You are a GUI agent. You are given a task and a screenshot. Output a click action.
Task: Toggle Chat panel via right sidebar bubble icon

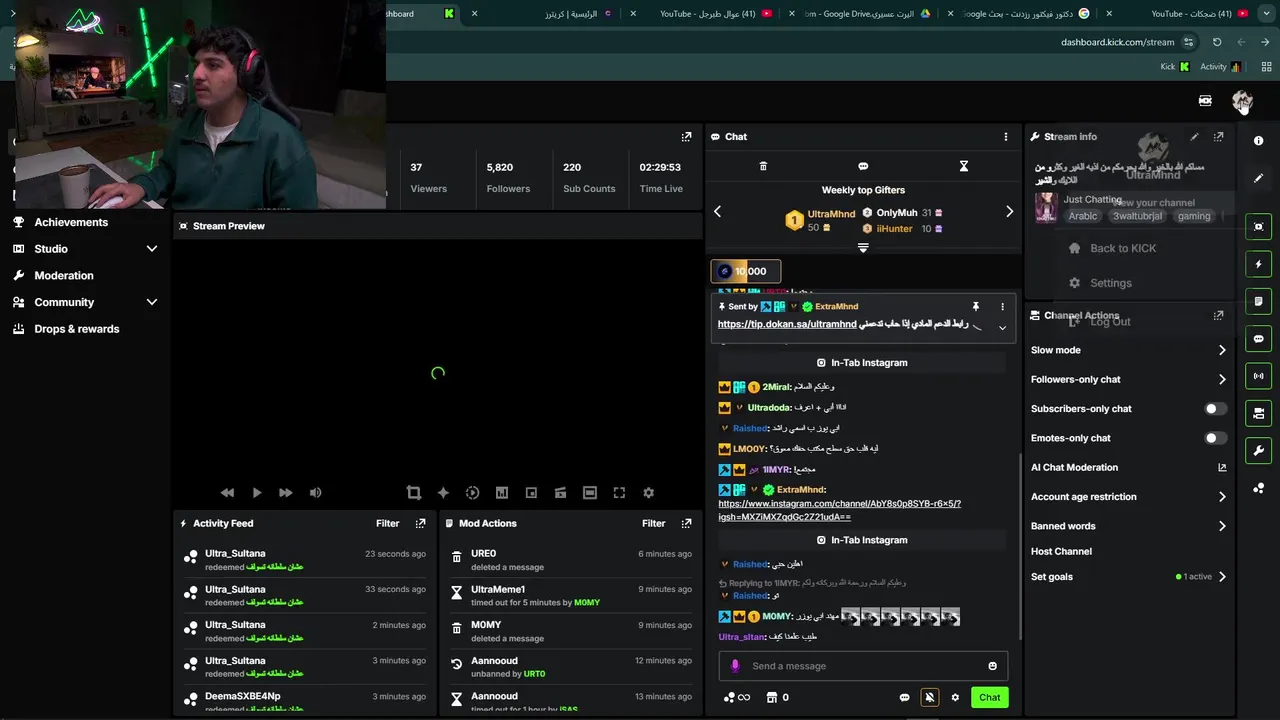point(1259,339)
